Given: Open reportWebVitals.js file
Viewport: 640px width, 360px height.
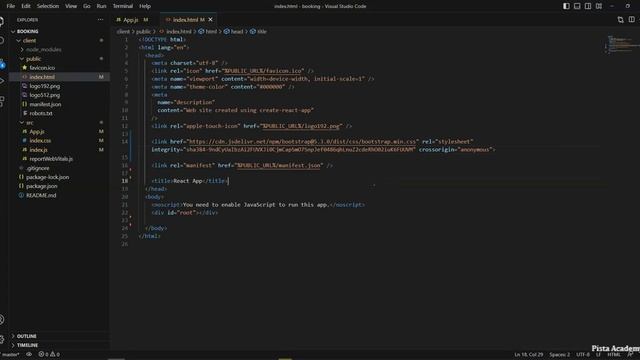Looking at the screenshot, I should pos(51,159).
